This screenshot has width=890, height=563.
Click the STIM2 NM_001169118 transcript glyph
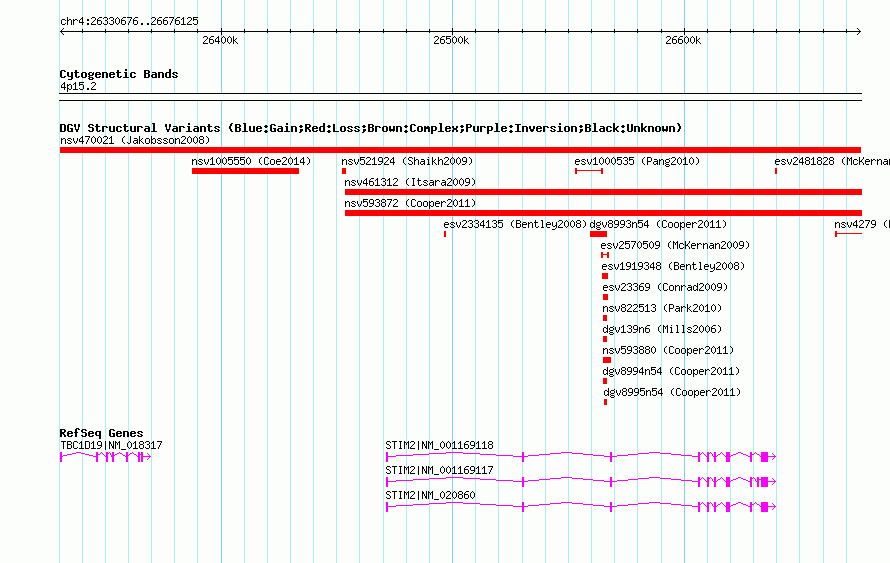click(581, 457)
